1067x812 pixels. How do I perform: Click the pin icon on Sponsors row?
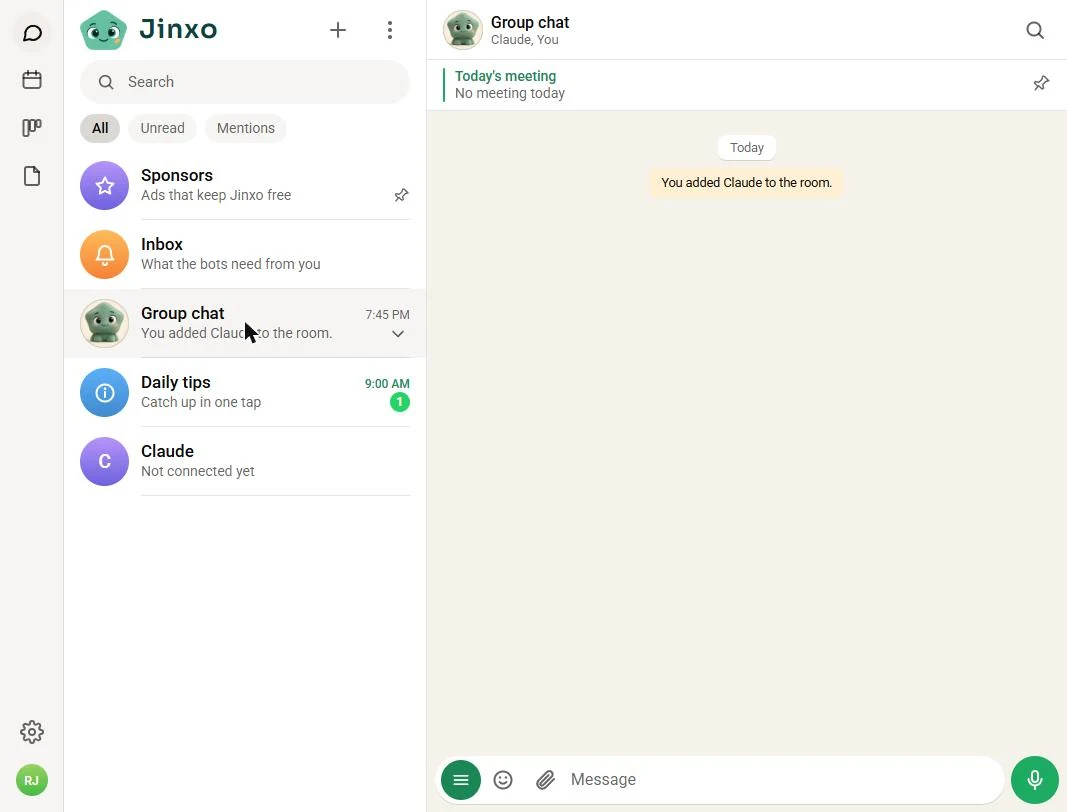tap(401, 195)
